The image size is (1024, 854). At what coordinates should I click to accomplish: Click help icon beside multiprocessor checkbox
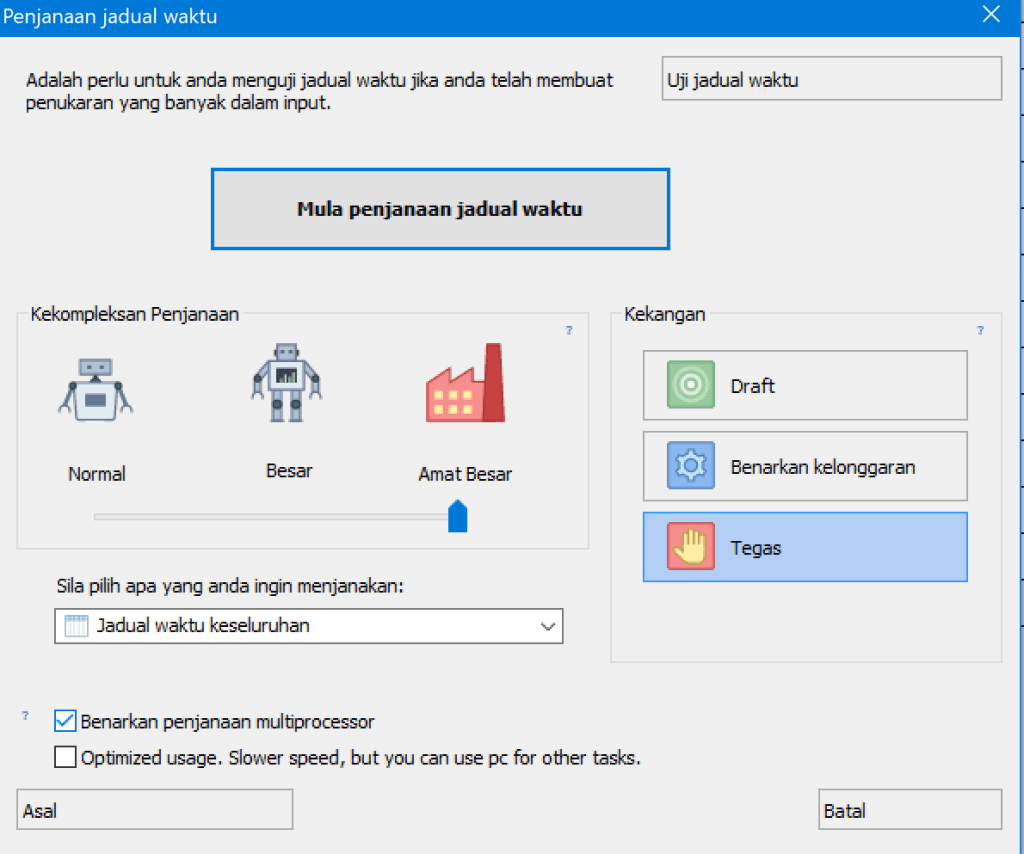25,716
